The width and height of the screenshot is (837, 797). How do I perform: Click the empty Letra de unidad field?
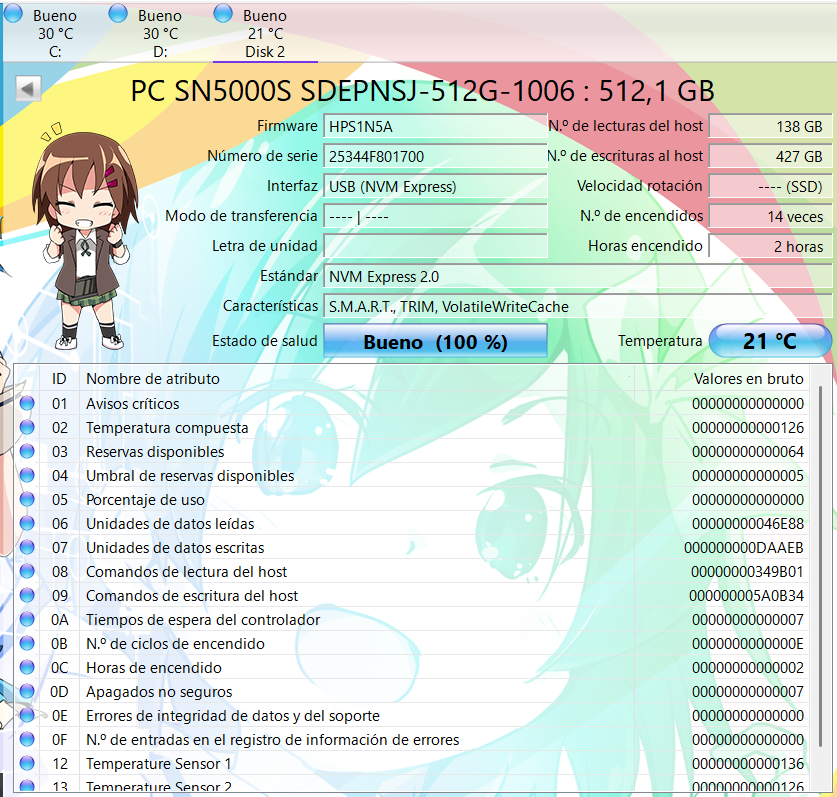(x=435, y=246)
